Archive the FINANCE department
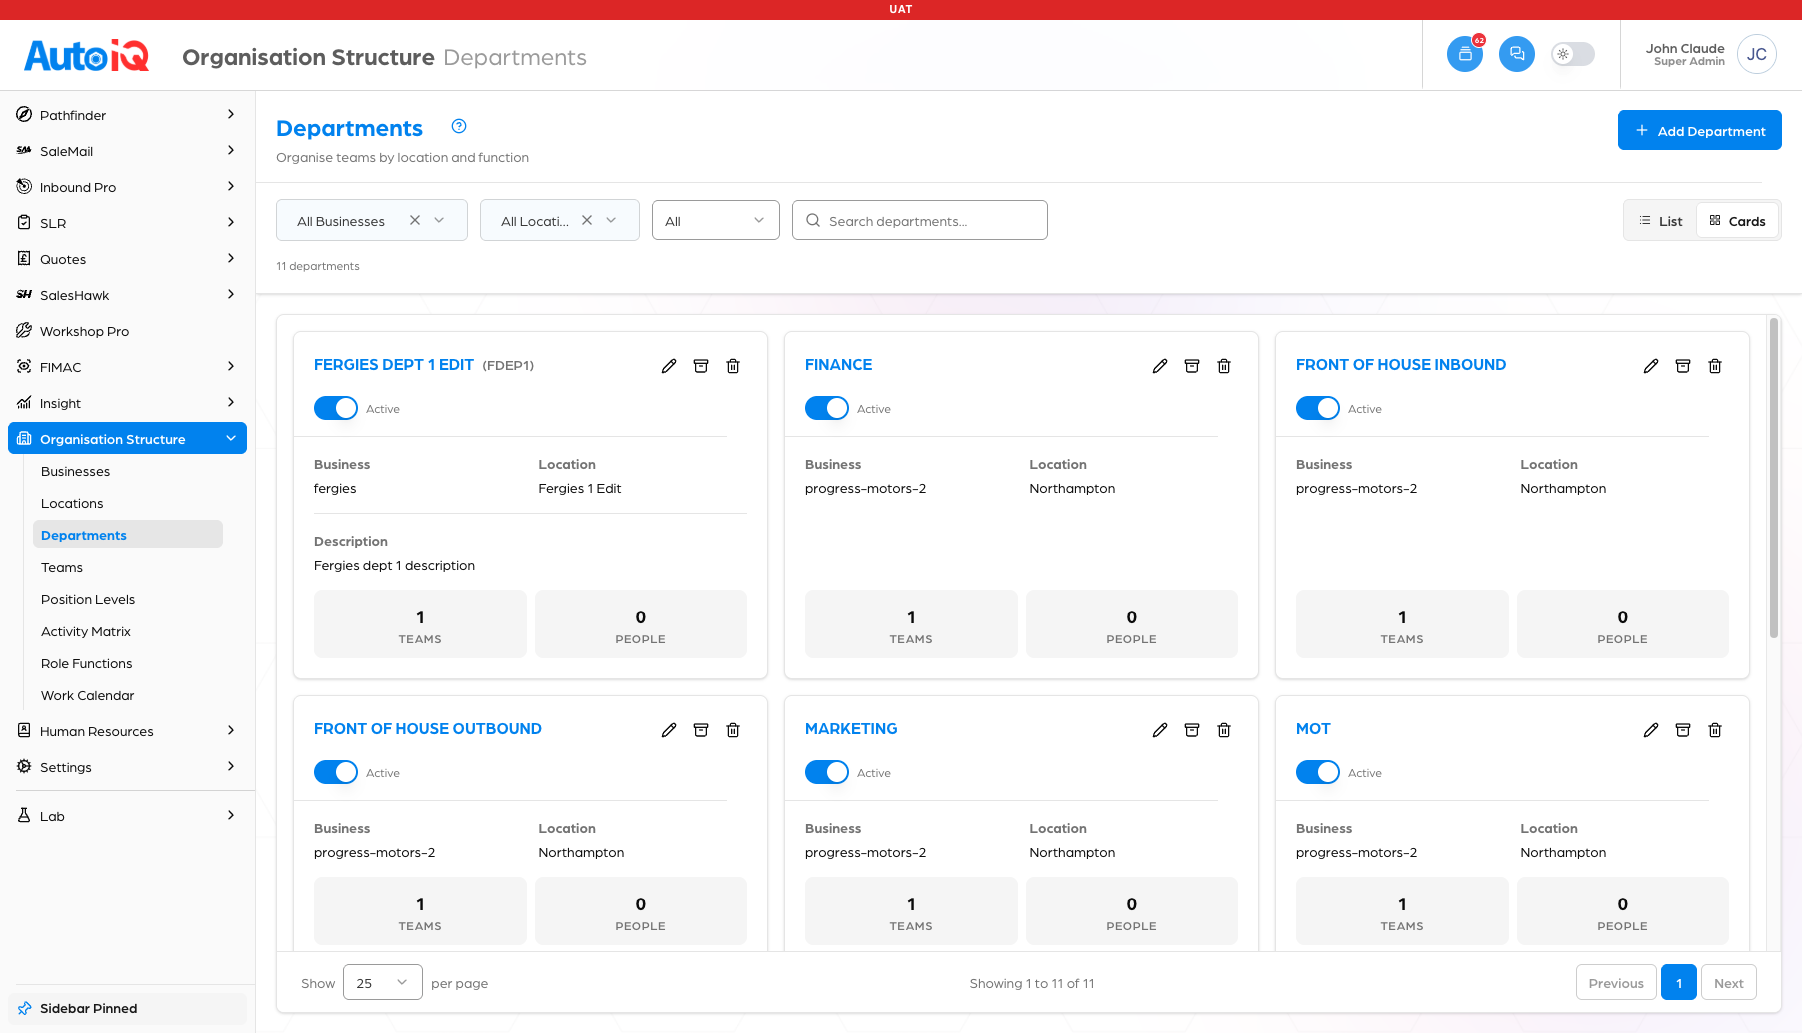 pyautogui.click(x=1192, y=366)
